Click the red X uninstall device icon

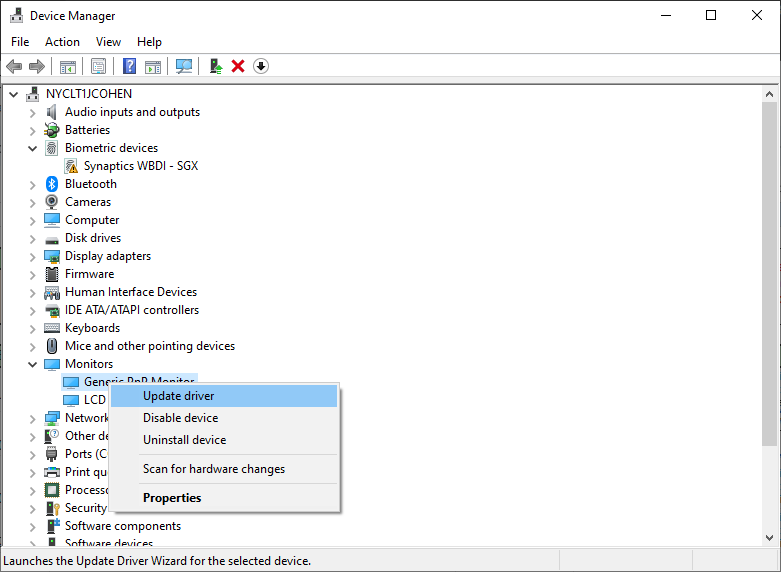click(238, 66)
